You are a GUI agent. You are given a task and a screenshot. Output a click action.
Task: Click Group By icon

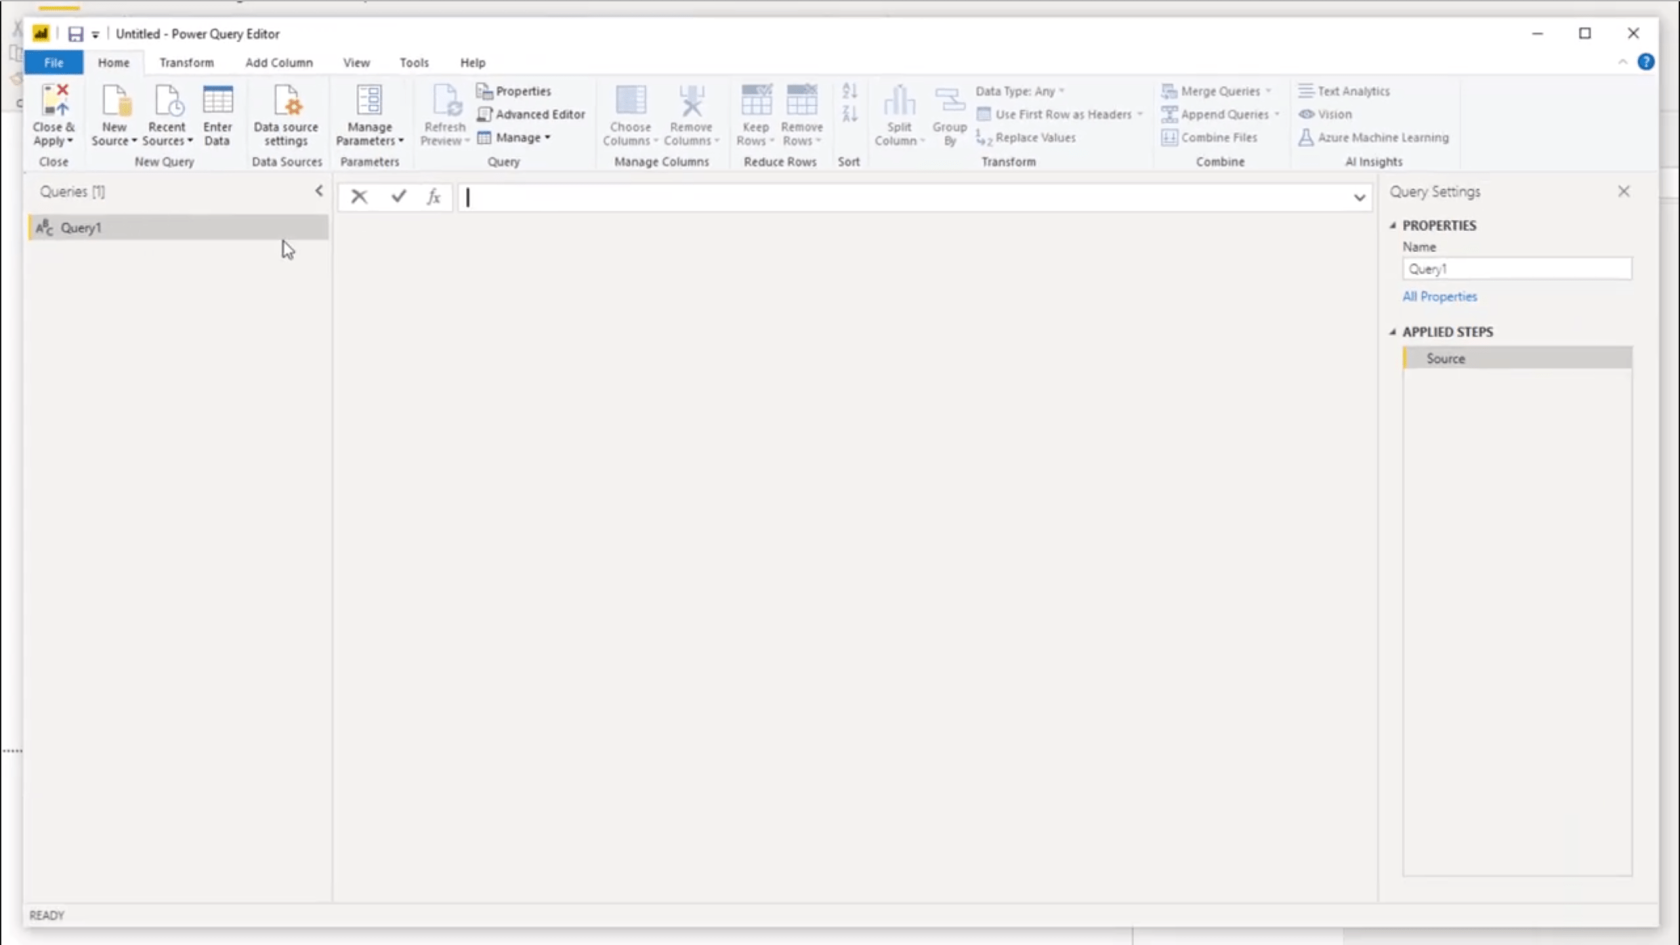tap(950, 100)
